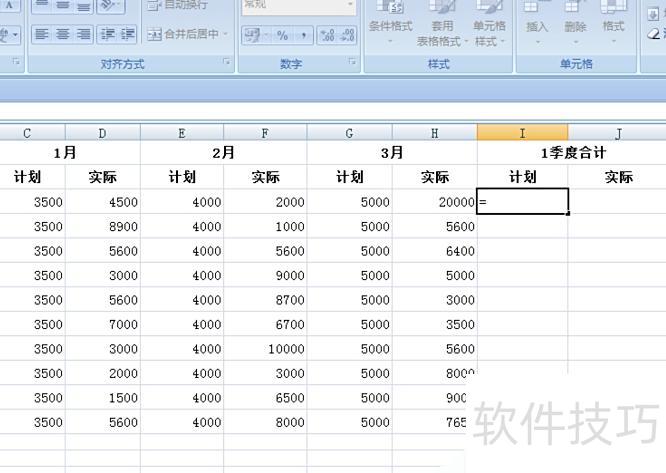Open the 套用表格格式 menu
The image size is (666, 473).
coord(442,22)
